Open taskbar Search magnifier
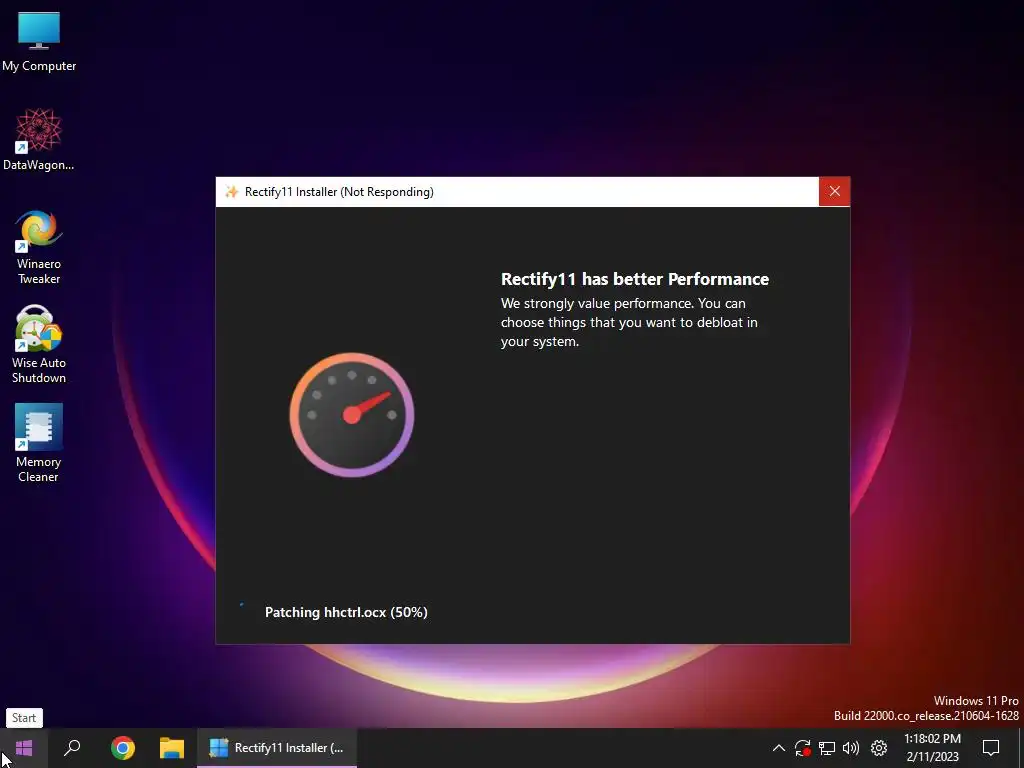The width and height of the screenshot is (1024, 768). (72, 748)
